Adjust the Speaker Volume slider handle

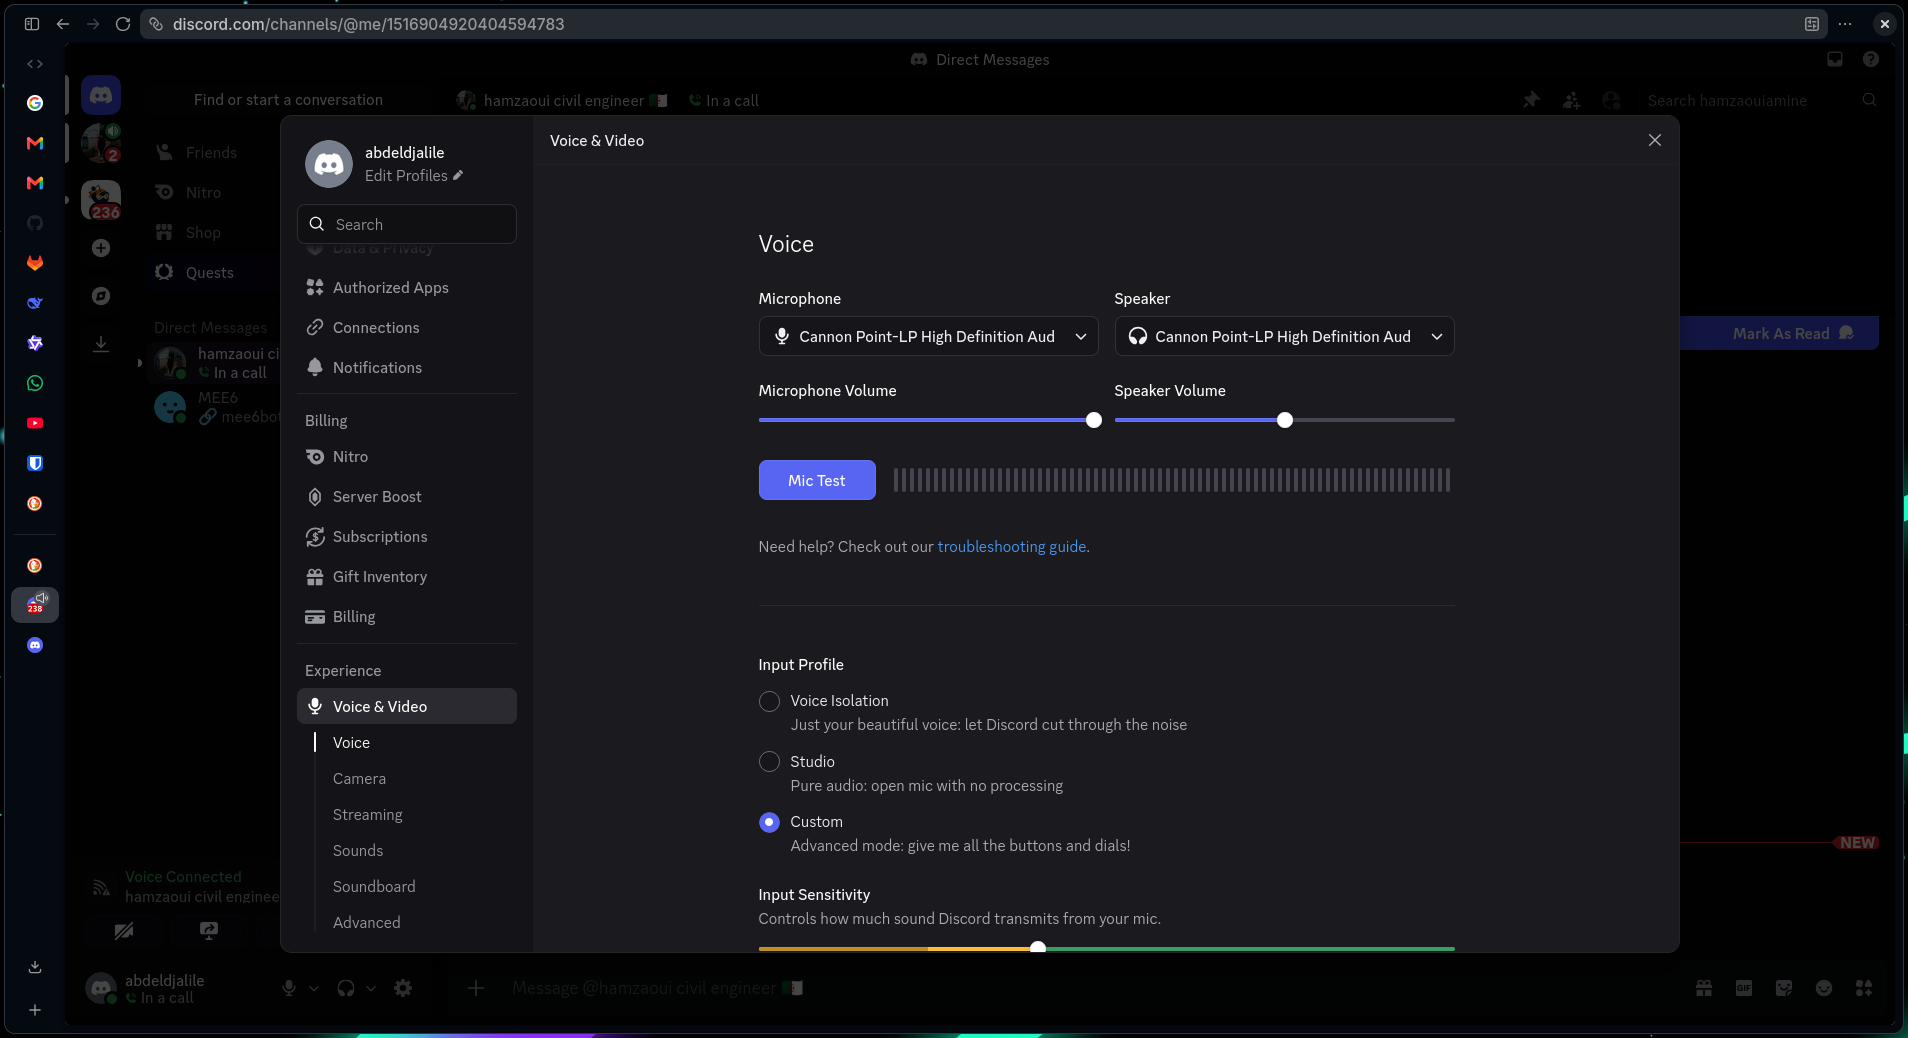click(1285, 420)
